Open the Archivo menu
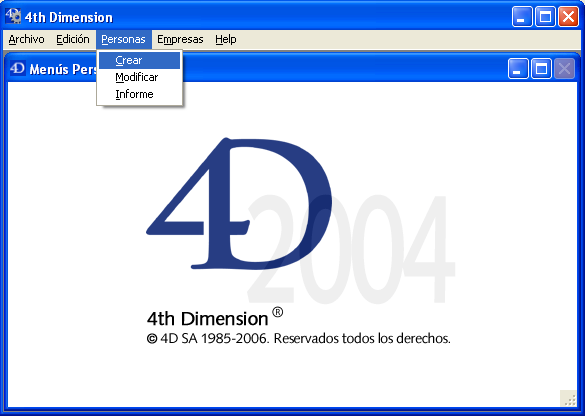Image resolution: width=585 pixels, height=416 pixels. point(26,39)
